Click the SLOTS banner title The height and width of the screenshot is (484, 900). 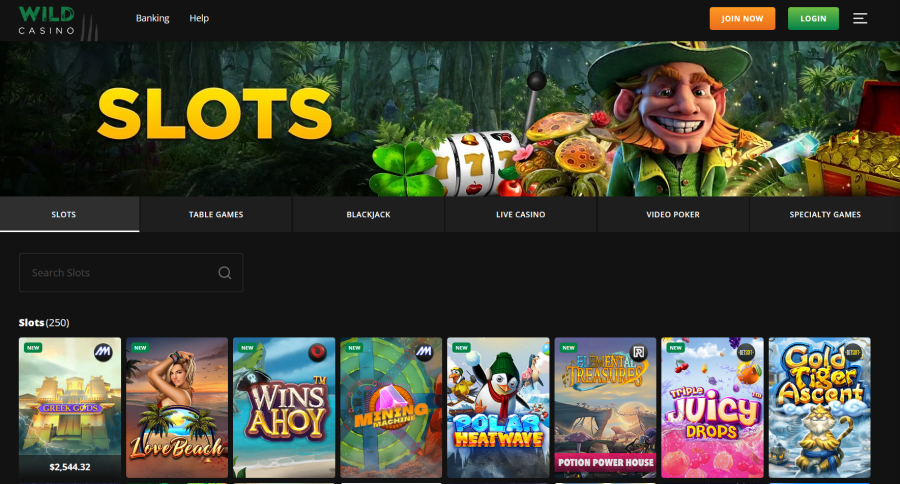point(215,115)
